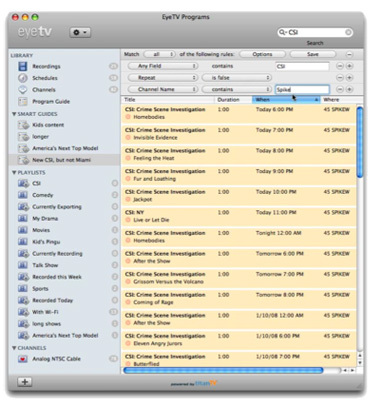The width and height of the screenshot is (380, 407).
Task: Open the is false condition dropdown
Action: point(237,78)
